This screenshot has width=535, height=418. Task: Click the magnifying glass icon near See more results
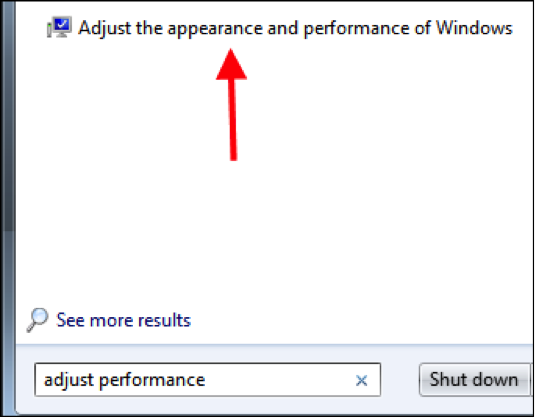point(37,320)
